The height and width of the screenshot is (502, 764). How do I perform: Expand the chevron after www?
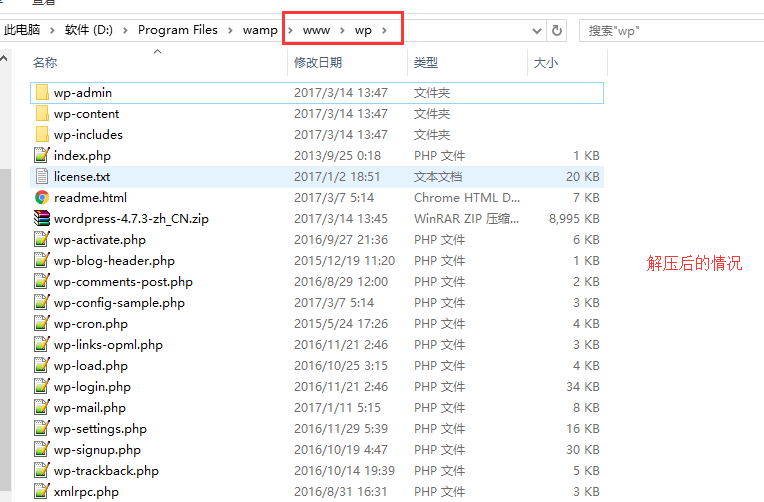click(x=343, y=31)
